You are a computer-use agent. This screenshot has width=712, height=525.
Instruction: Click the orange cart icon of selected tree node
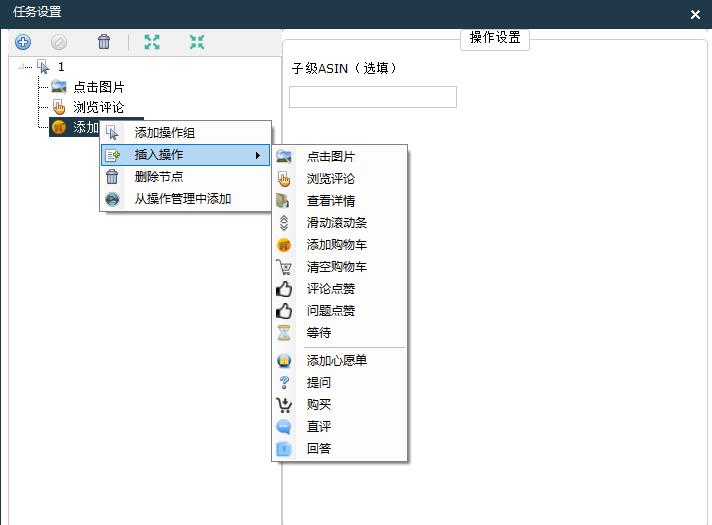(59, 127)
